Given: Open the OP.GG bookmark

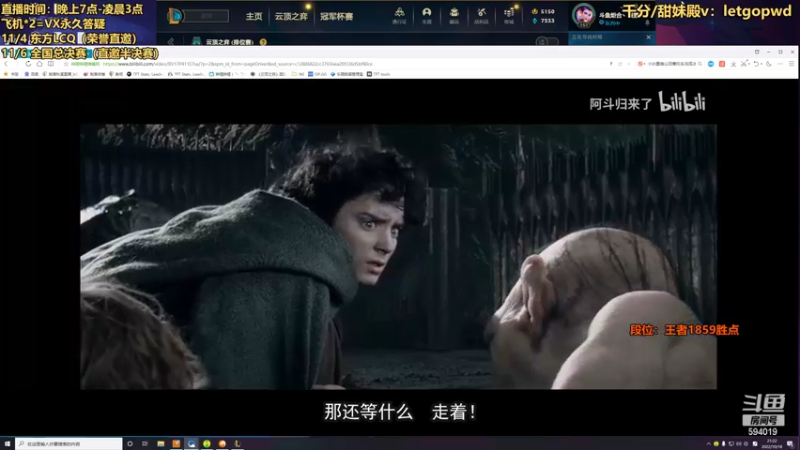Looking at the screenshot, I should (x=317, y=74).
